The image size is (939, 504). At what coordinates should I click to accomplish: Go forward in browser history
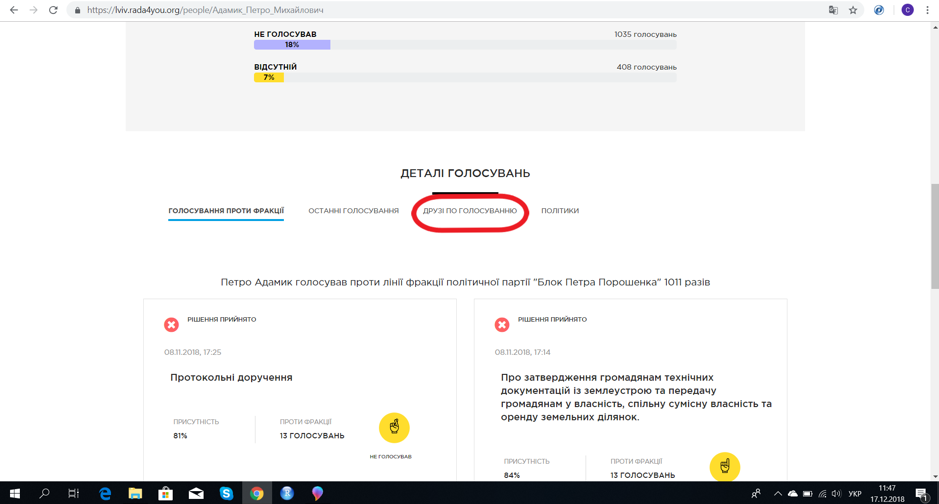click(x=34, y=10)
